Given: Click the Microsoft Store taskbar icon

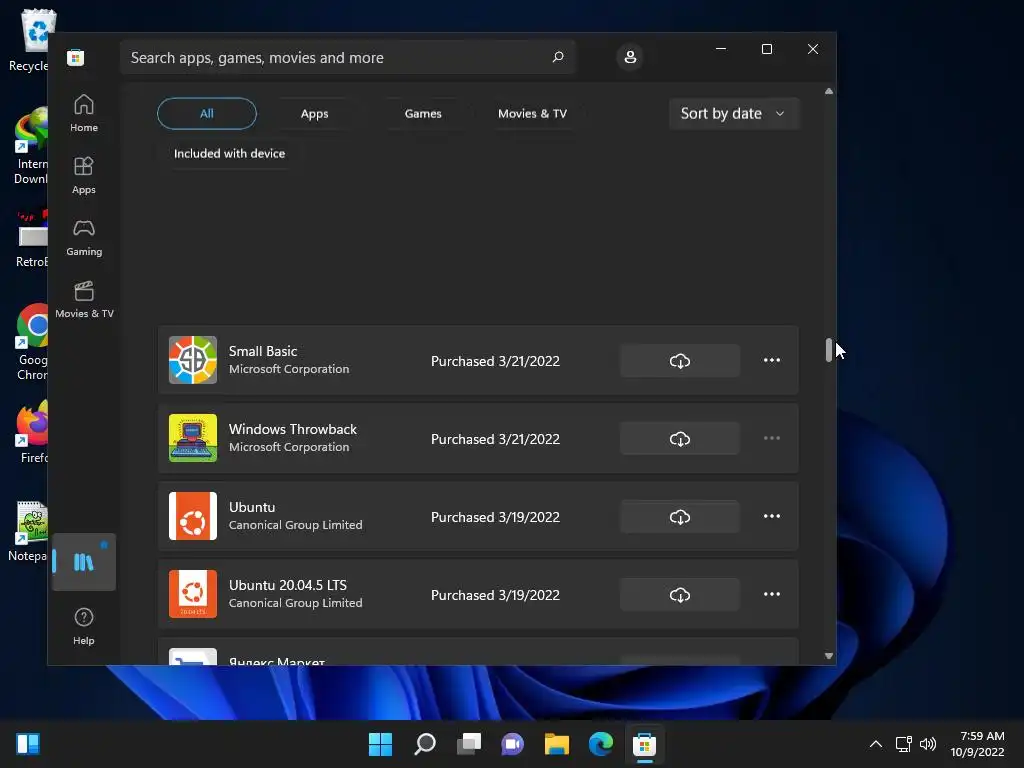Looking at the screenshot, I should 645,744.
